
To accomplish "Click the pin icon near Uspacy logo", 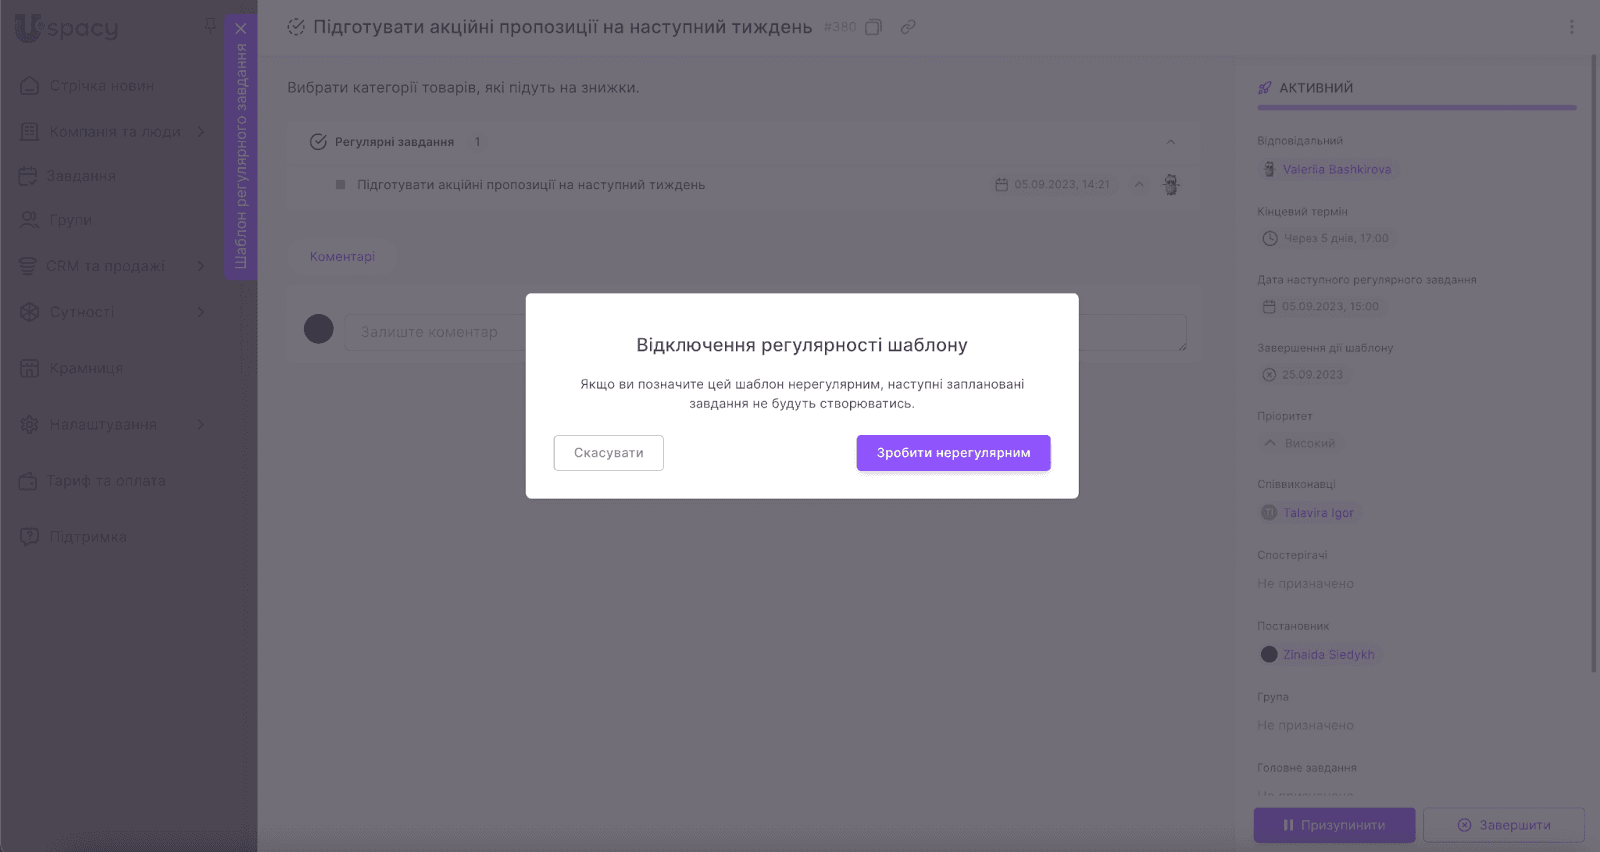I will coord(210,25).
